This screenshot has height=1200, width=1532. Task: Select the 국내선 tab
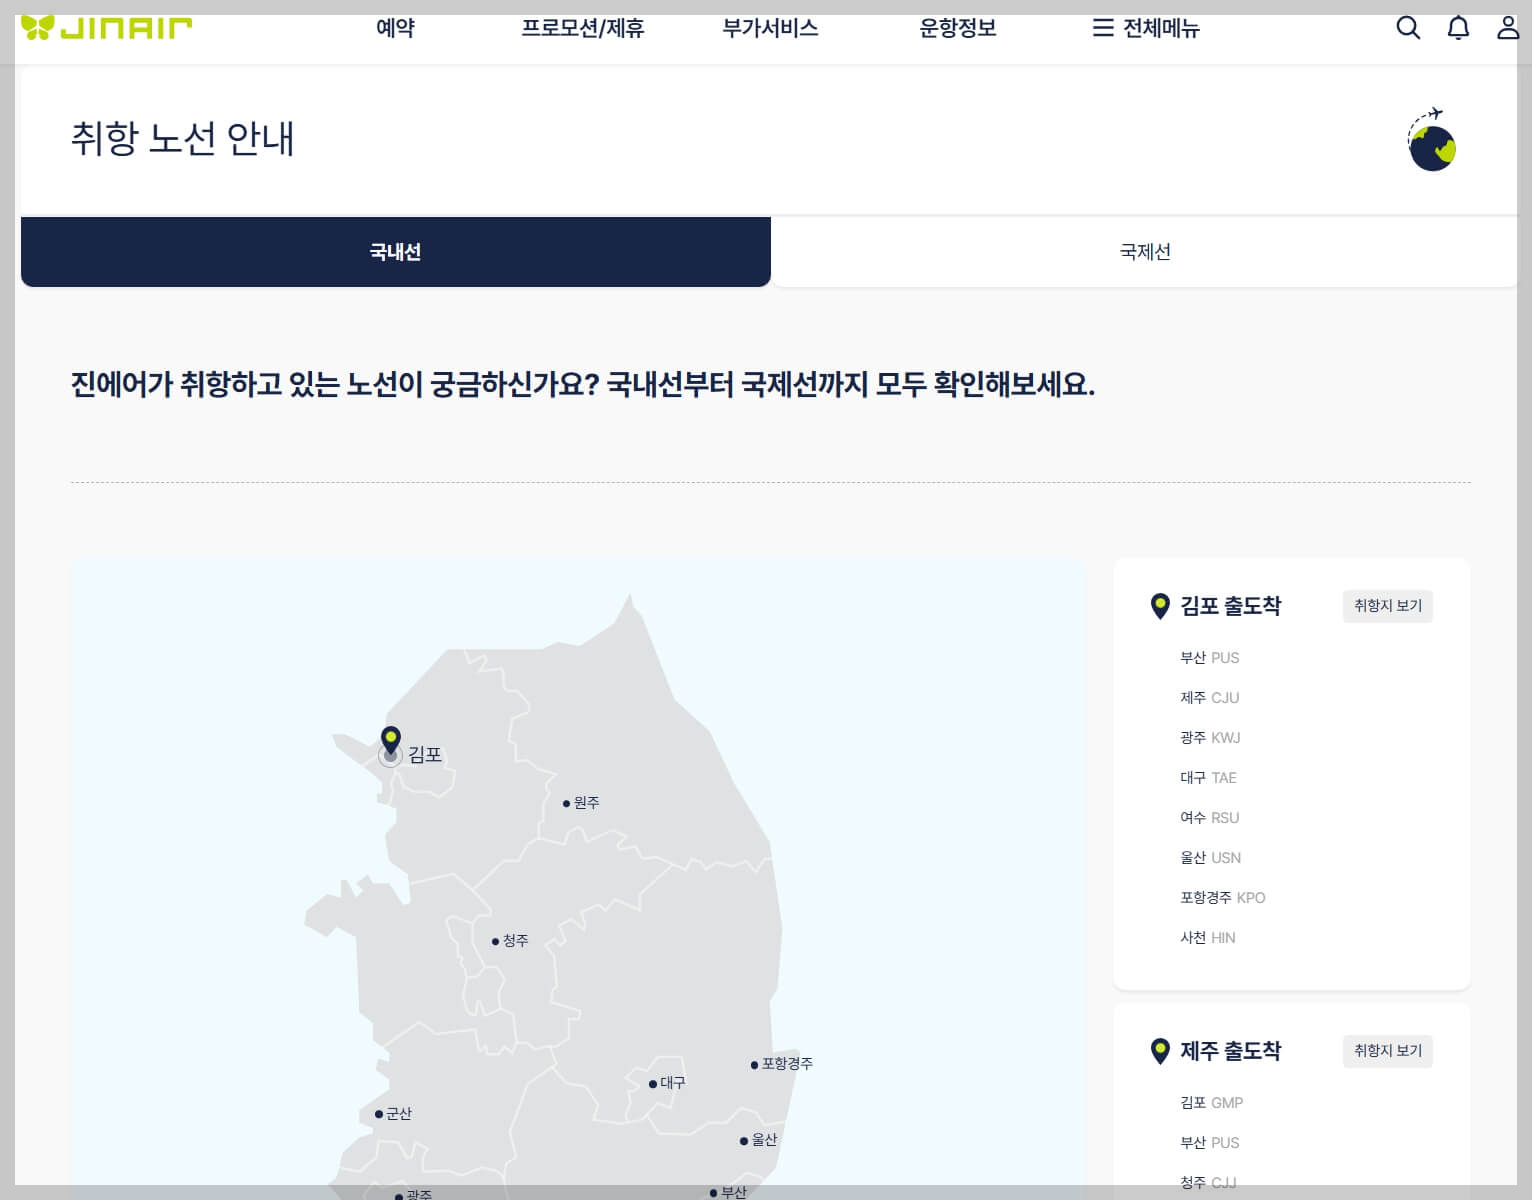coord(396,252)
